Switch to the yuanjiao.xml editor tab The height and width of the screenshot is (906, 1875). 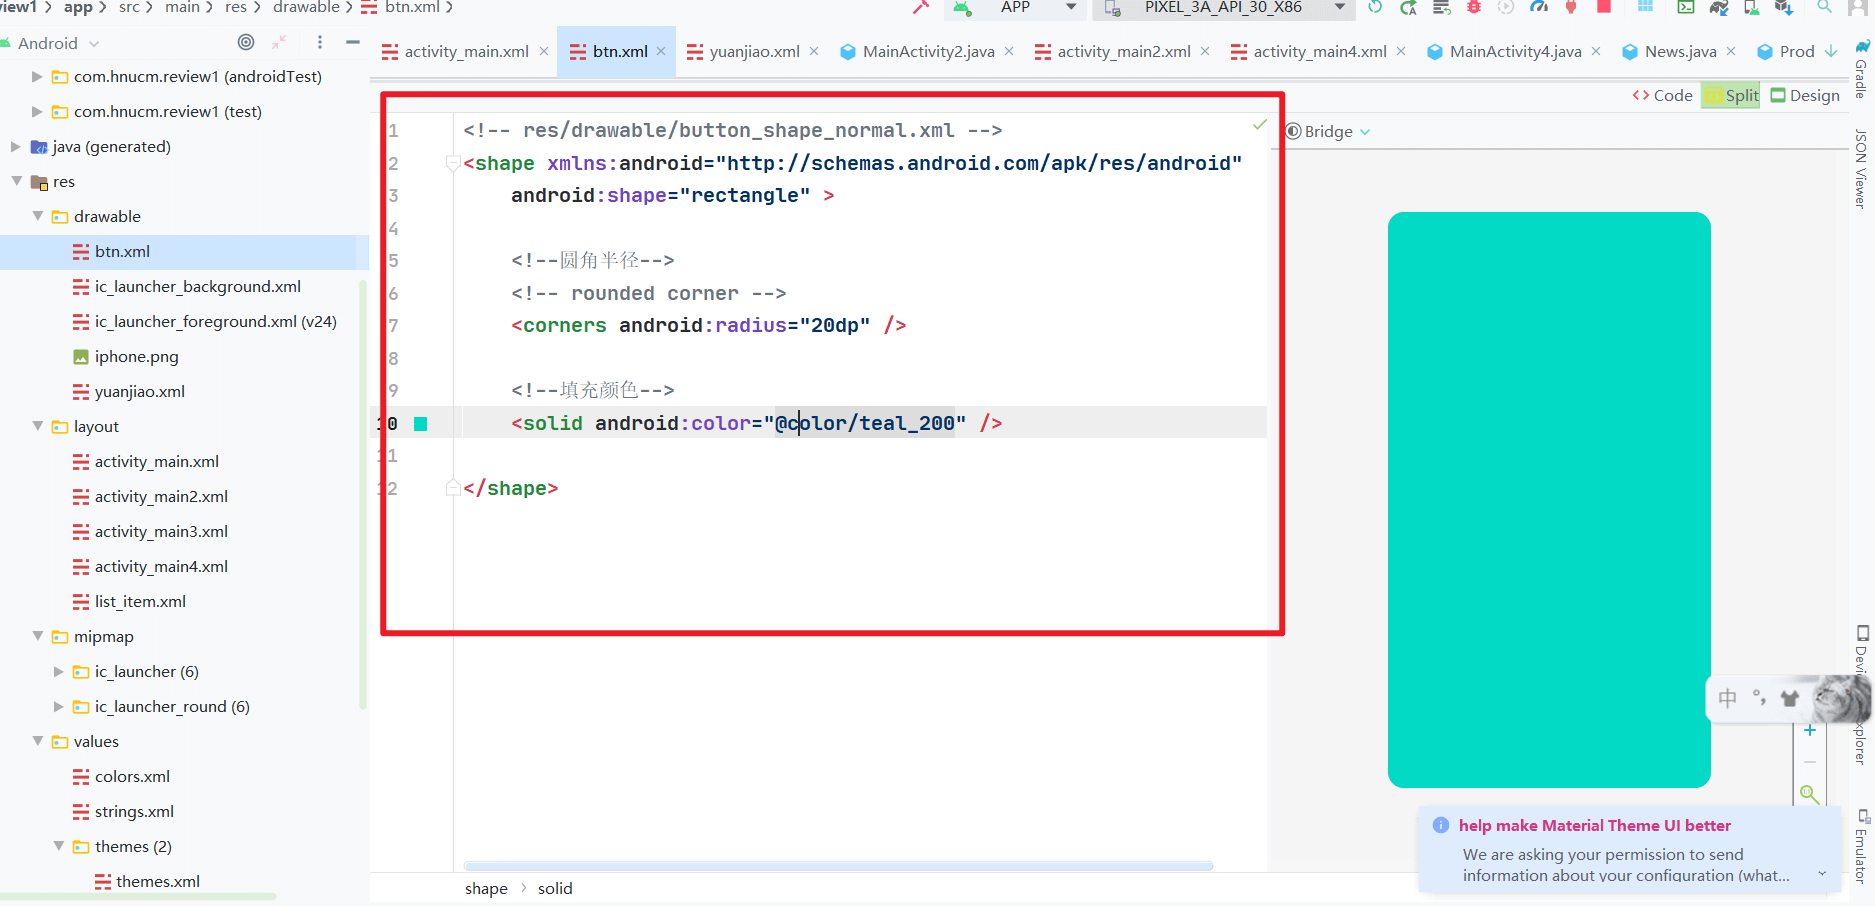click(x=753, y=51)
